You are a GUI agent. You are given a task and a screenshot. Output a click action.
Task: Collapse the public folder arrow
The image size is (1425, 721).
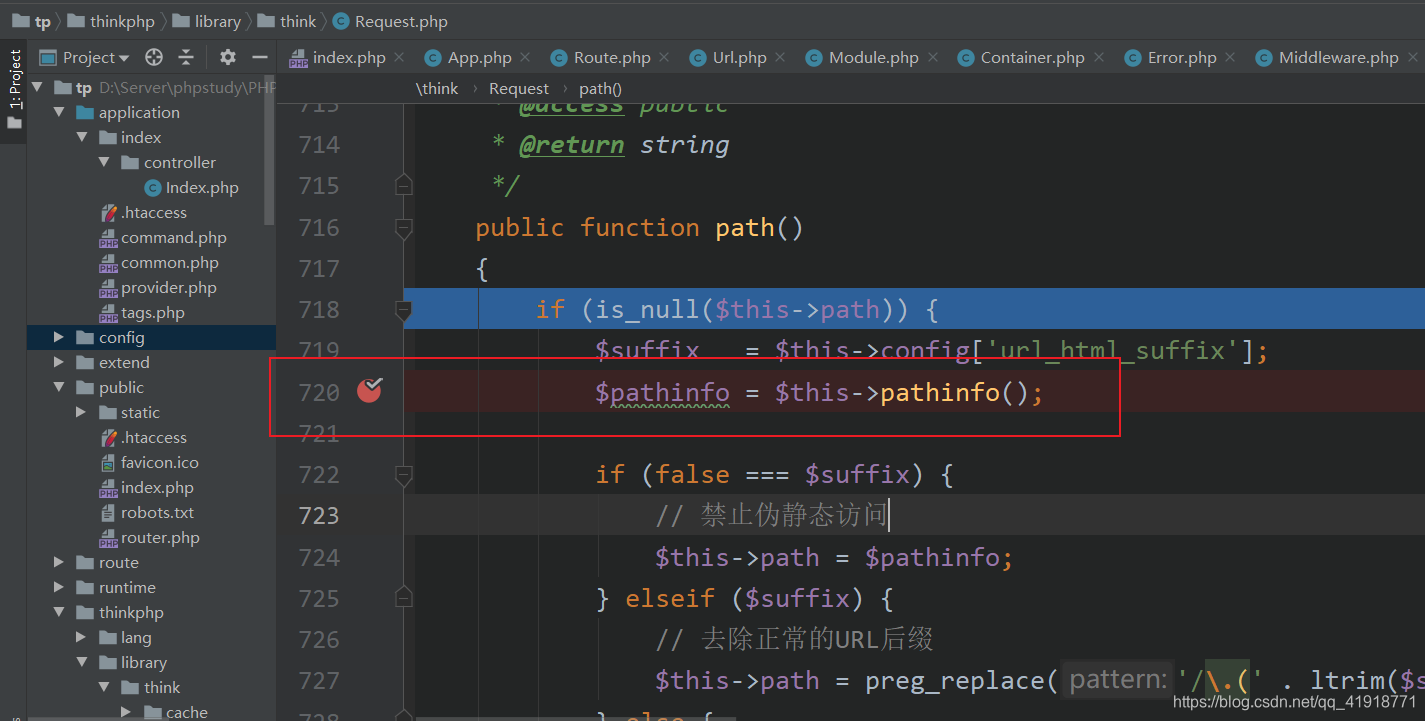(x=59, y=387)
